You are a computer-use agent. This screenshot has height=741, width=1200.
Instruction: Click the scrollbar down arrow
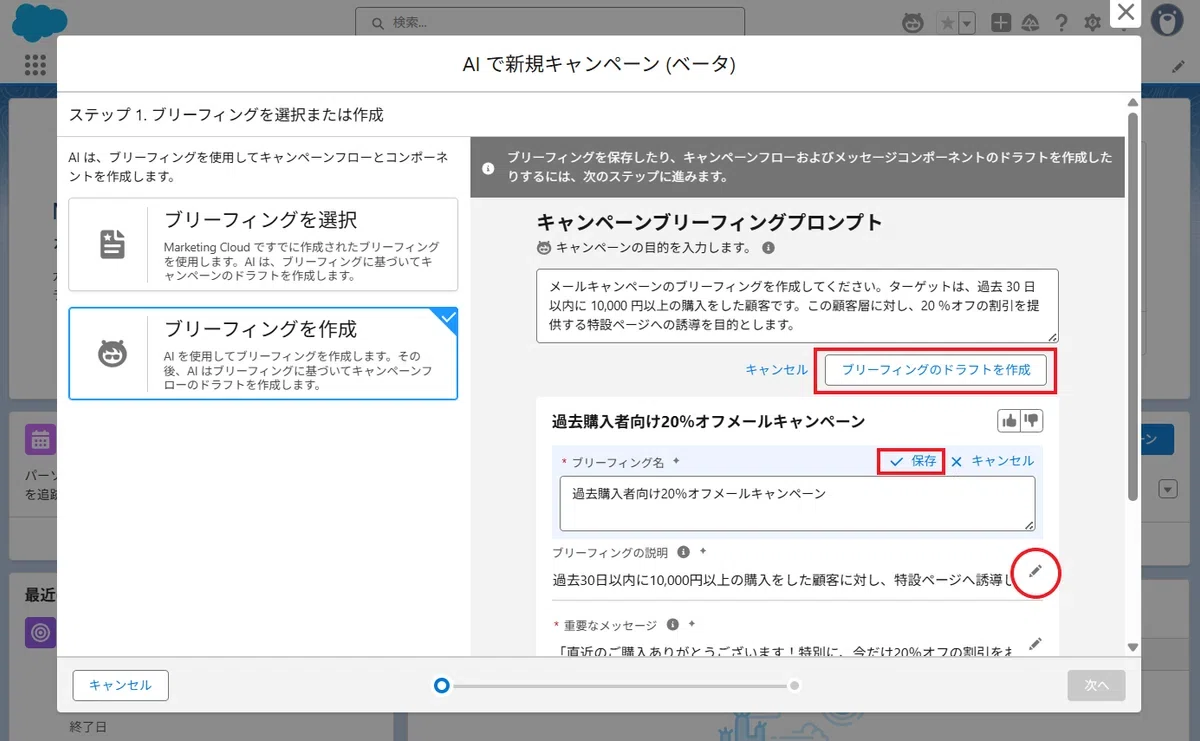point(1132,647)
